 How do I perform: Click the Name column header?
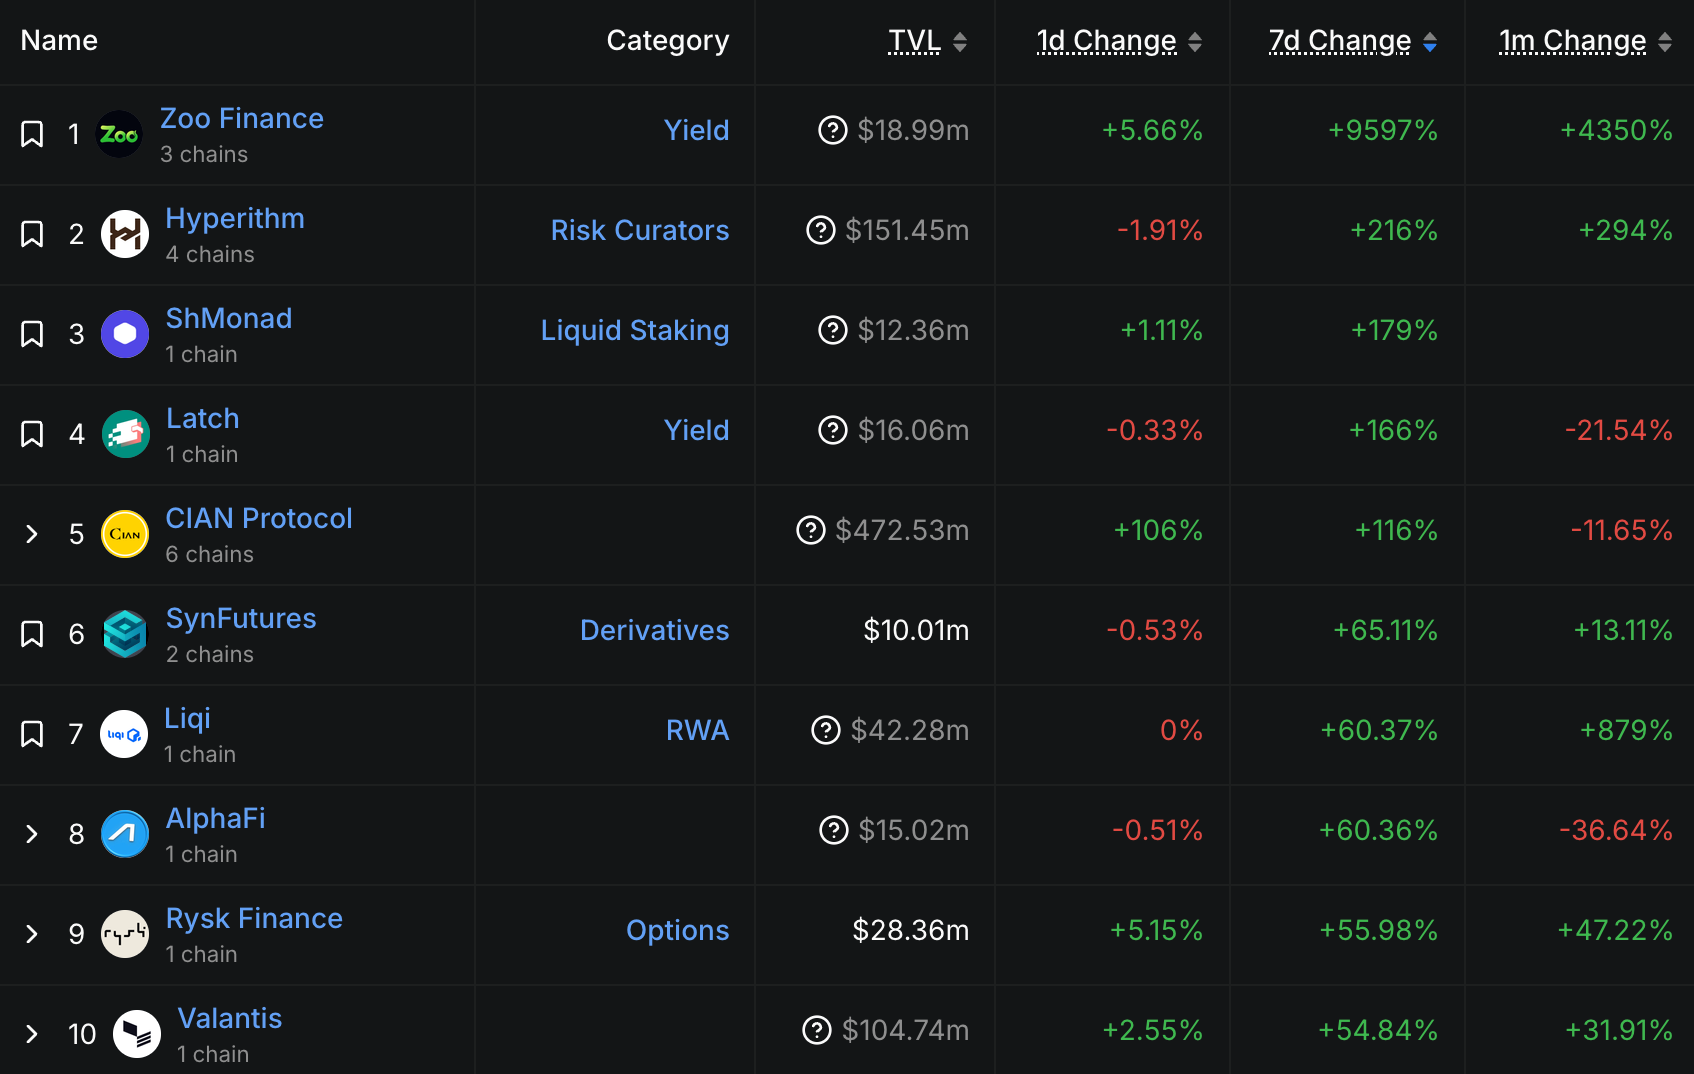(59, 40)
